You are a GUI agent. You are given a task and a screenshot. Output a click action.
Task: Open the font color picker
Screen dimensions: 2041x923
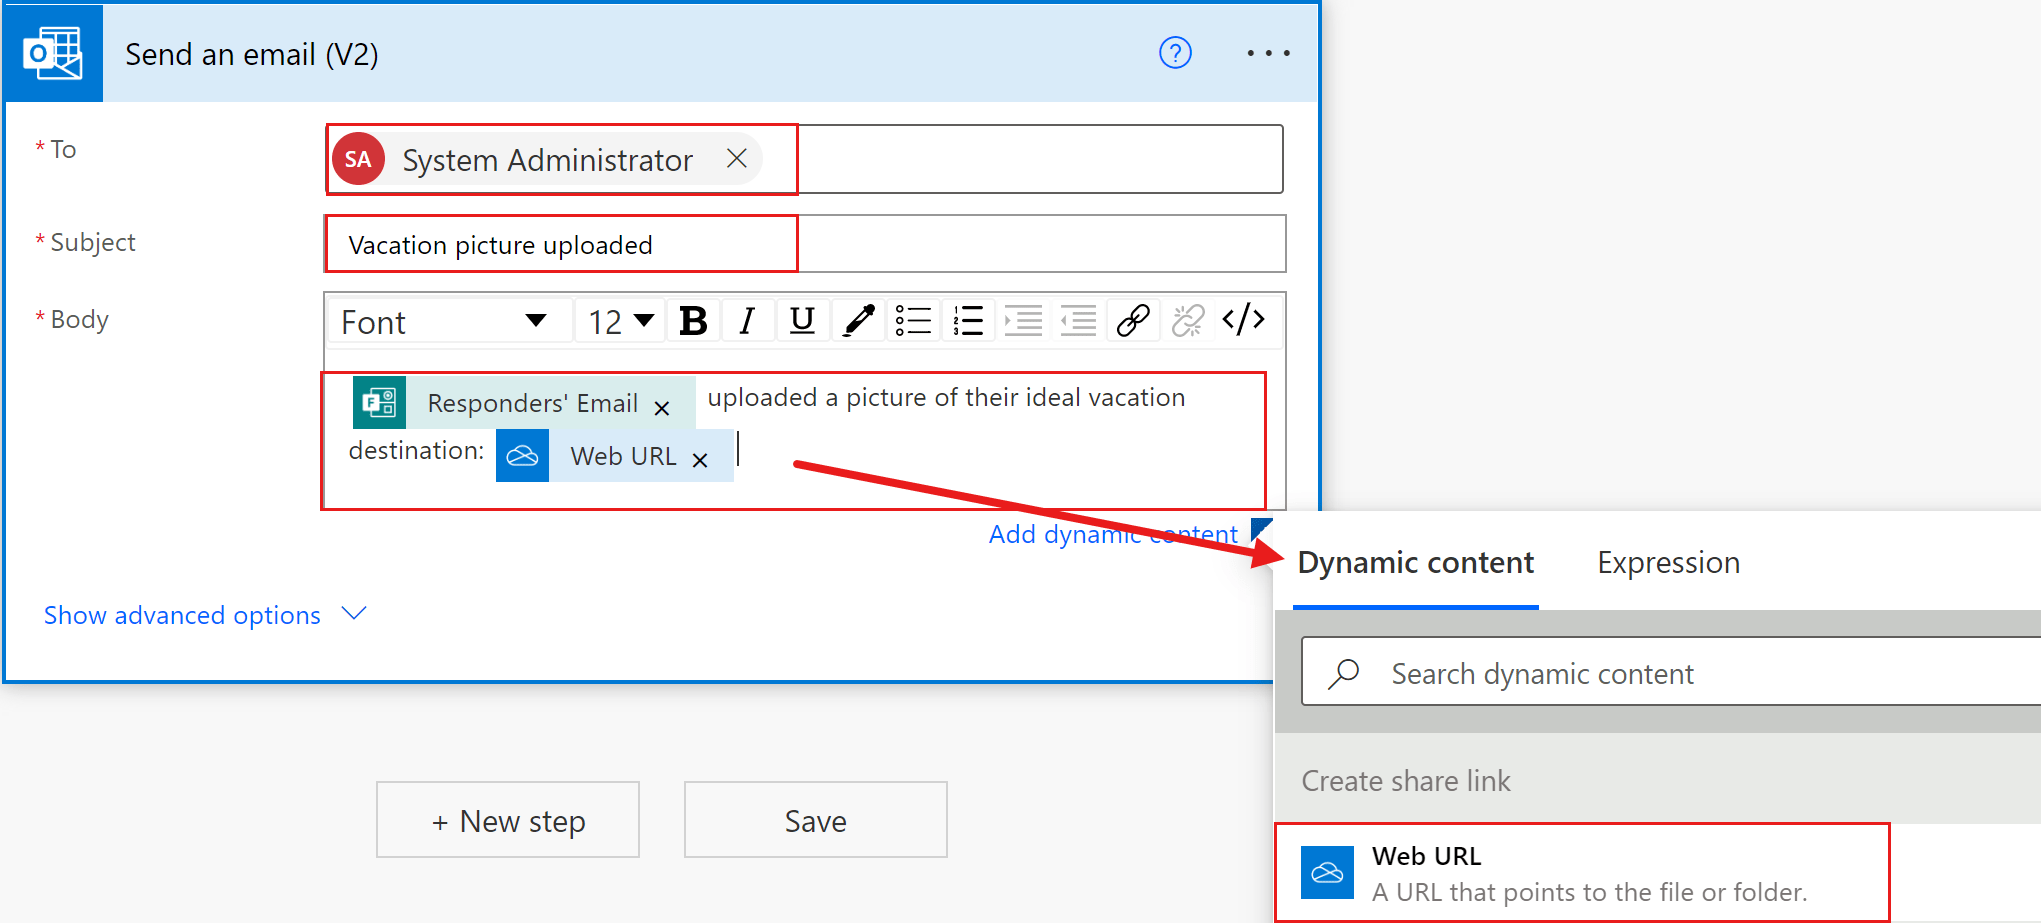[x=858, y=320]
